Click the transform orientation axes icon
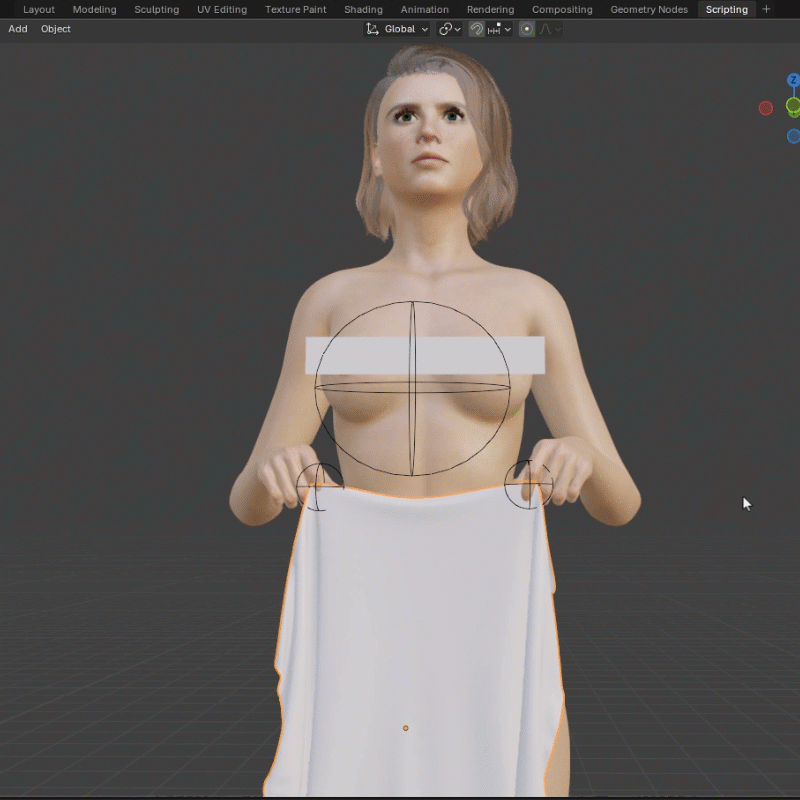This screenshot has height=800, width=800. (x=372, y=29)
